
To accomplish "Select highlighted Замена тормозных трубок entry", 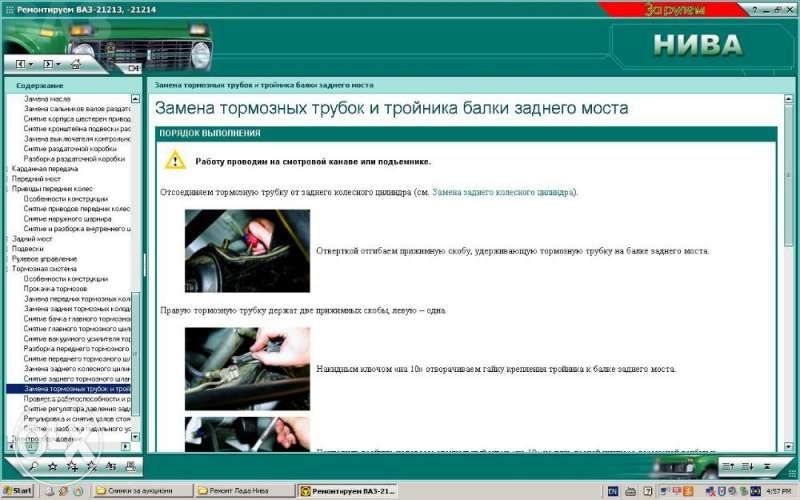I will point(68,389).
